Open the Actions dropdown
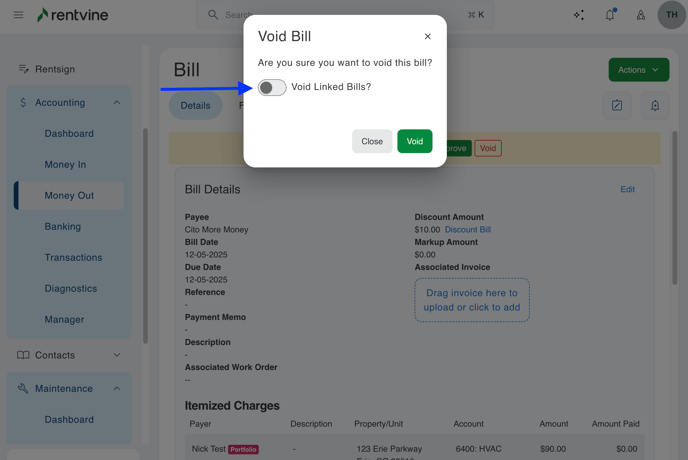The image size is (688, 460). pos(638,70)
